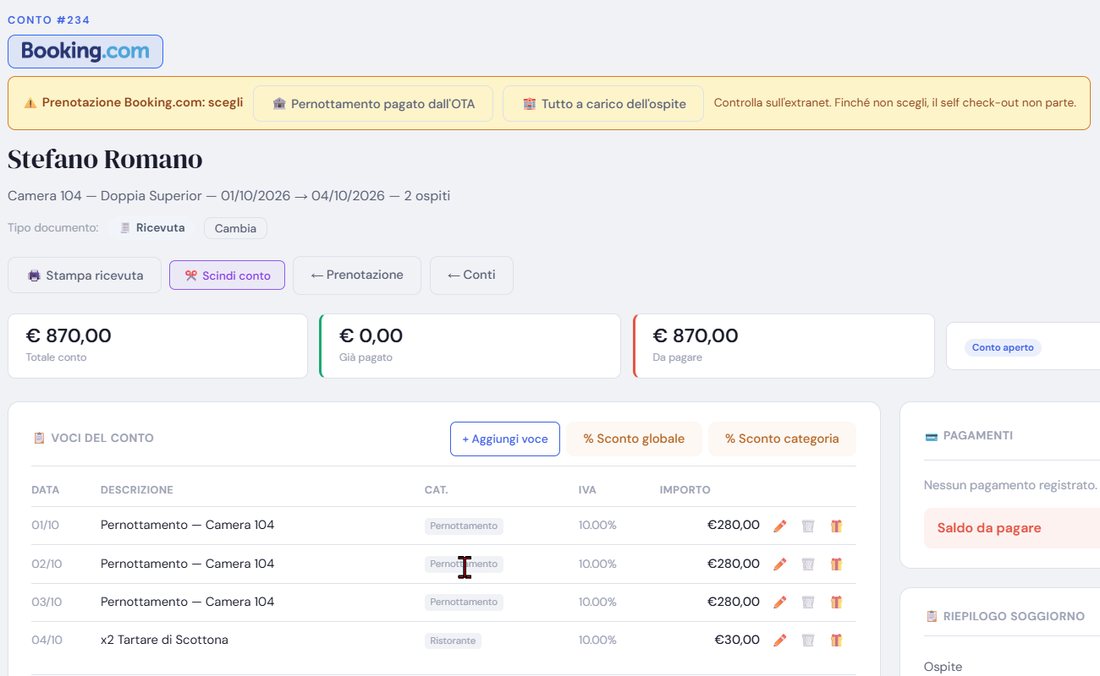Click the receipt icon beside Ricevuta

click(x=125, y=228)
